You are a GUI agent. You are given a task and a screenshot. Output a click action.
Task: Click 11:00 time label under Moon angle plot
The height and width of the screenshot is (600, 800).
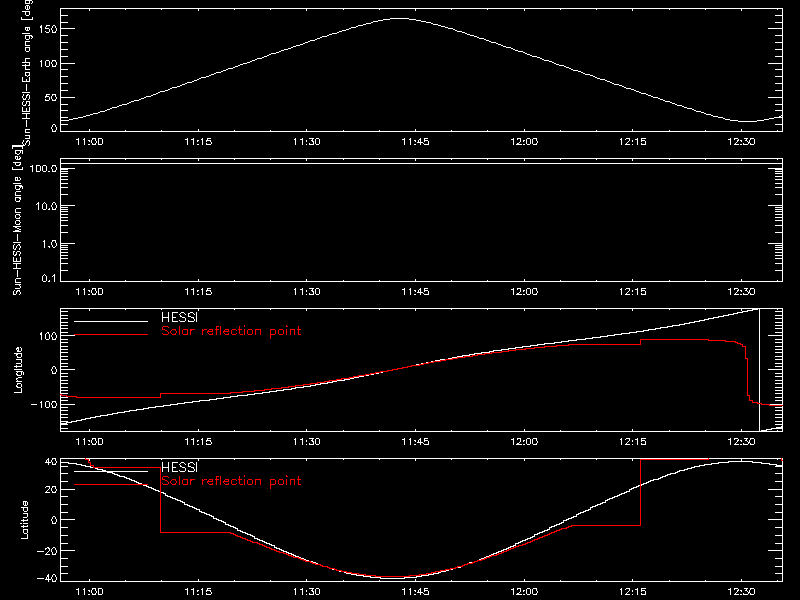(x=89, y=292)
